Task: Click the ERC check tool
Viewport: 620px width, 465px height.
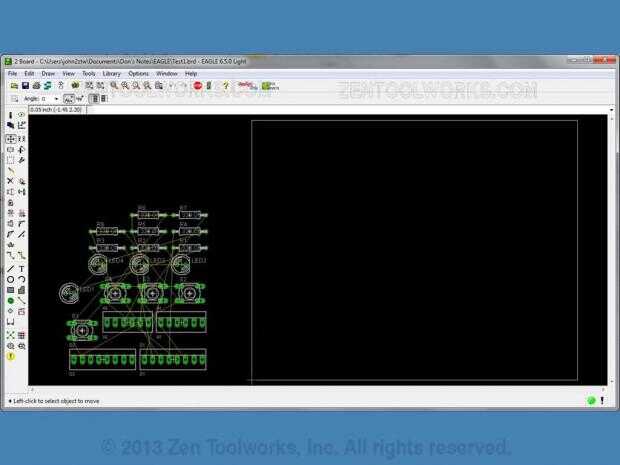Action: click(x=10, y=346)
